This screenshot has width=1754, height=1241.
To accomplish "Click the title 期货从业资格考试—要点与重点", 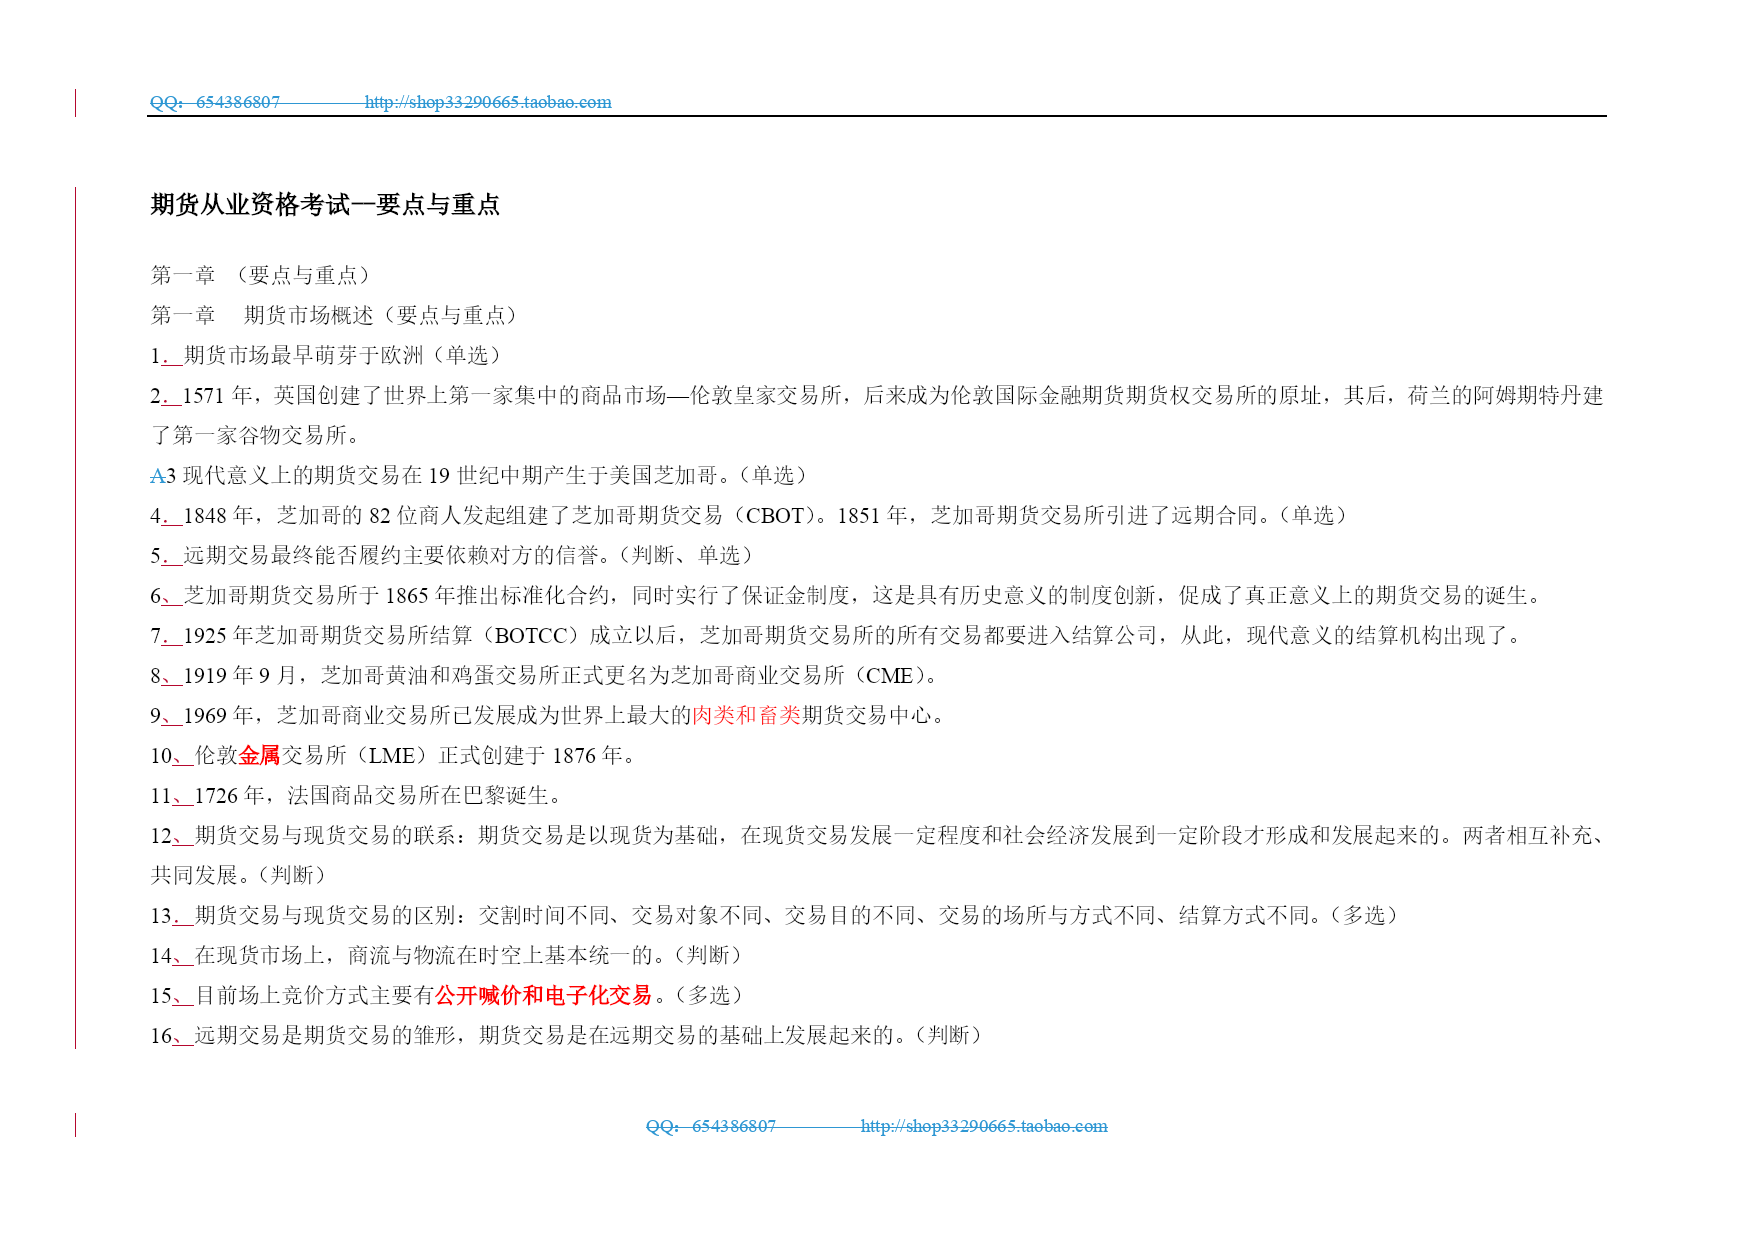I will [325, 205].
